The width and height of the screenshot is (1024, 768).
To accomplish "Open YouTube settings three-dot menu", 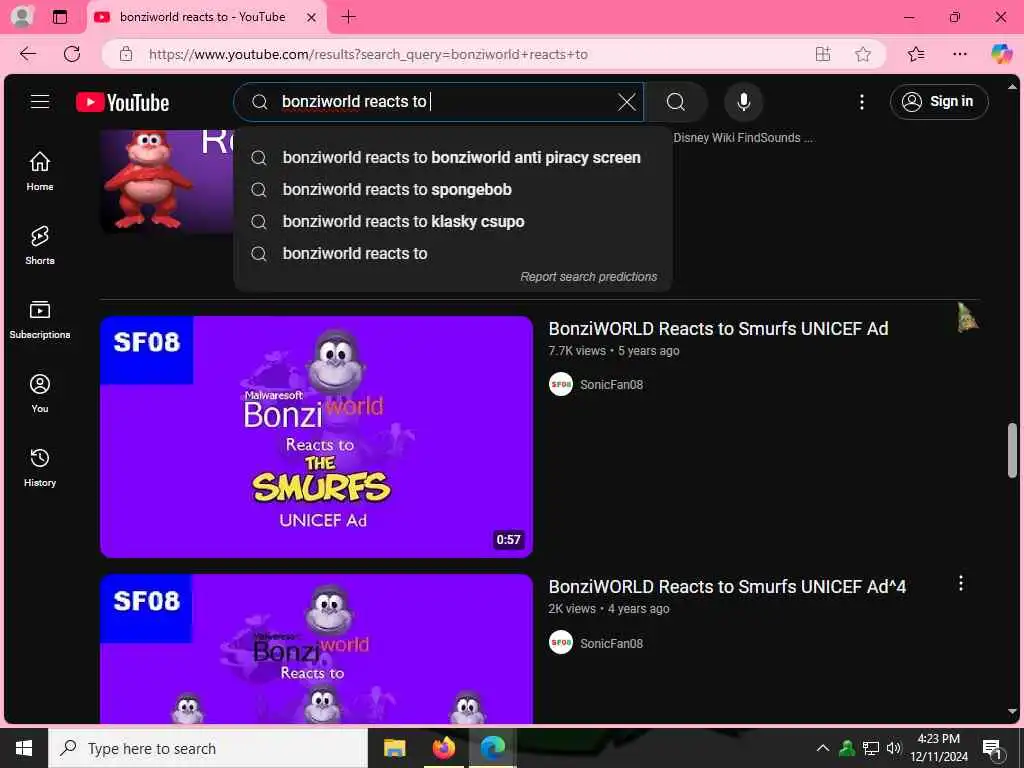I will point(862,102).
